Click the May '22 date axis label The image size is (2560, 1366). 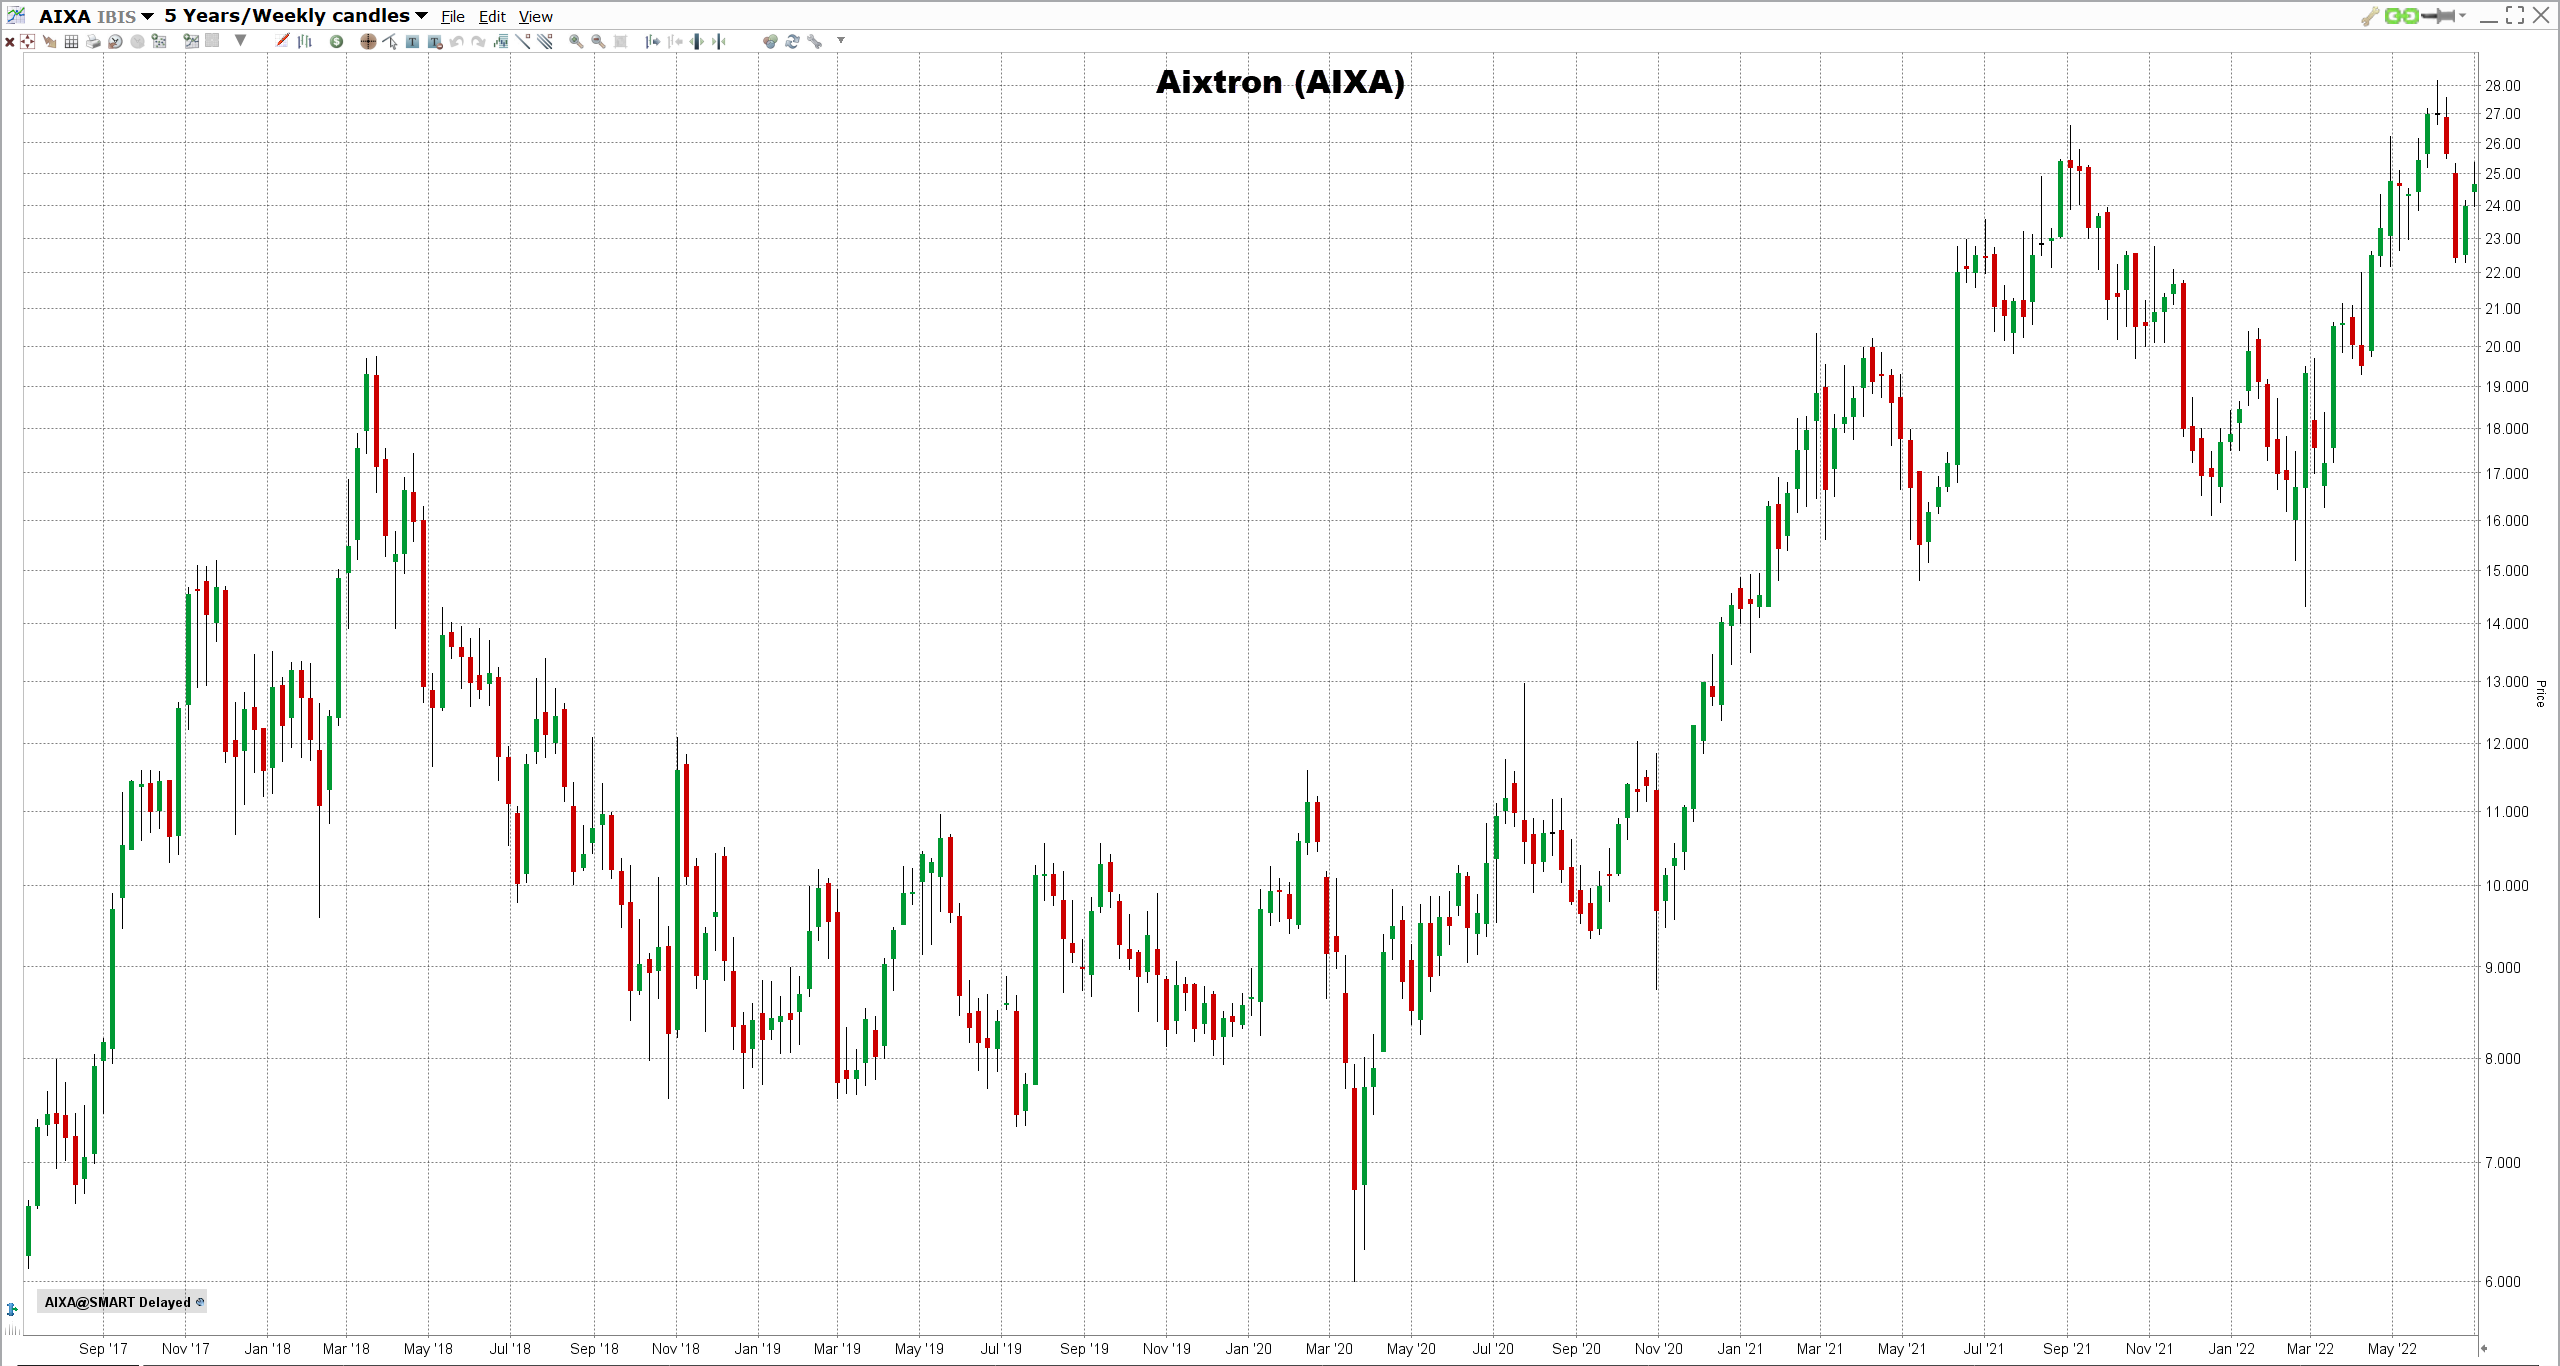(x=2392, y=1349)
